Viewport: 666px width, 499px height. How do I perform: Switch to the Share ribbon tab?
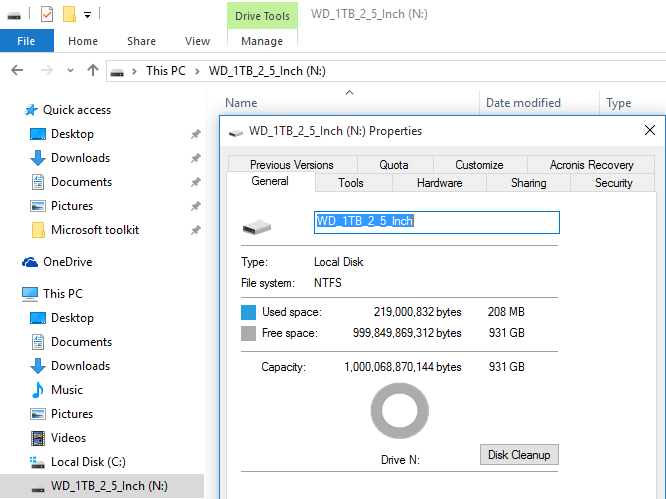click(x=141, y=41)
